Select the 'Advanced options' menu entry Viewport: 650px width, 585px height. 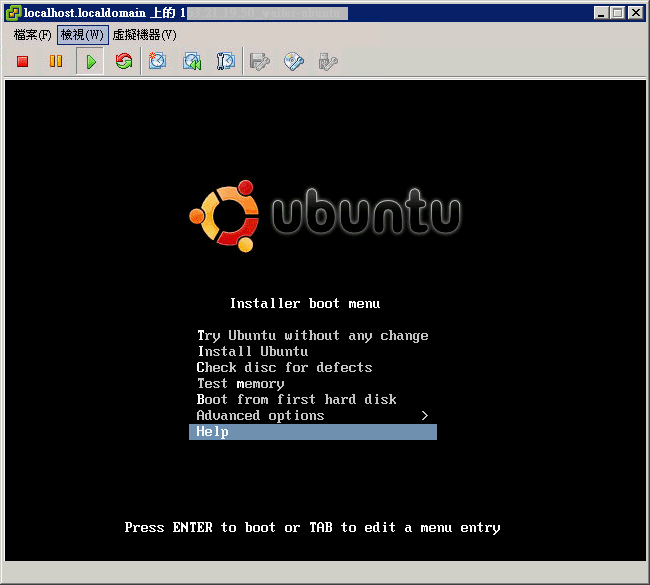(x=313, y=415)
